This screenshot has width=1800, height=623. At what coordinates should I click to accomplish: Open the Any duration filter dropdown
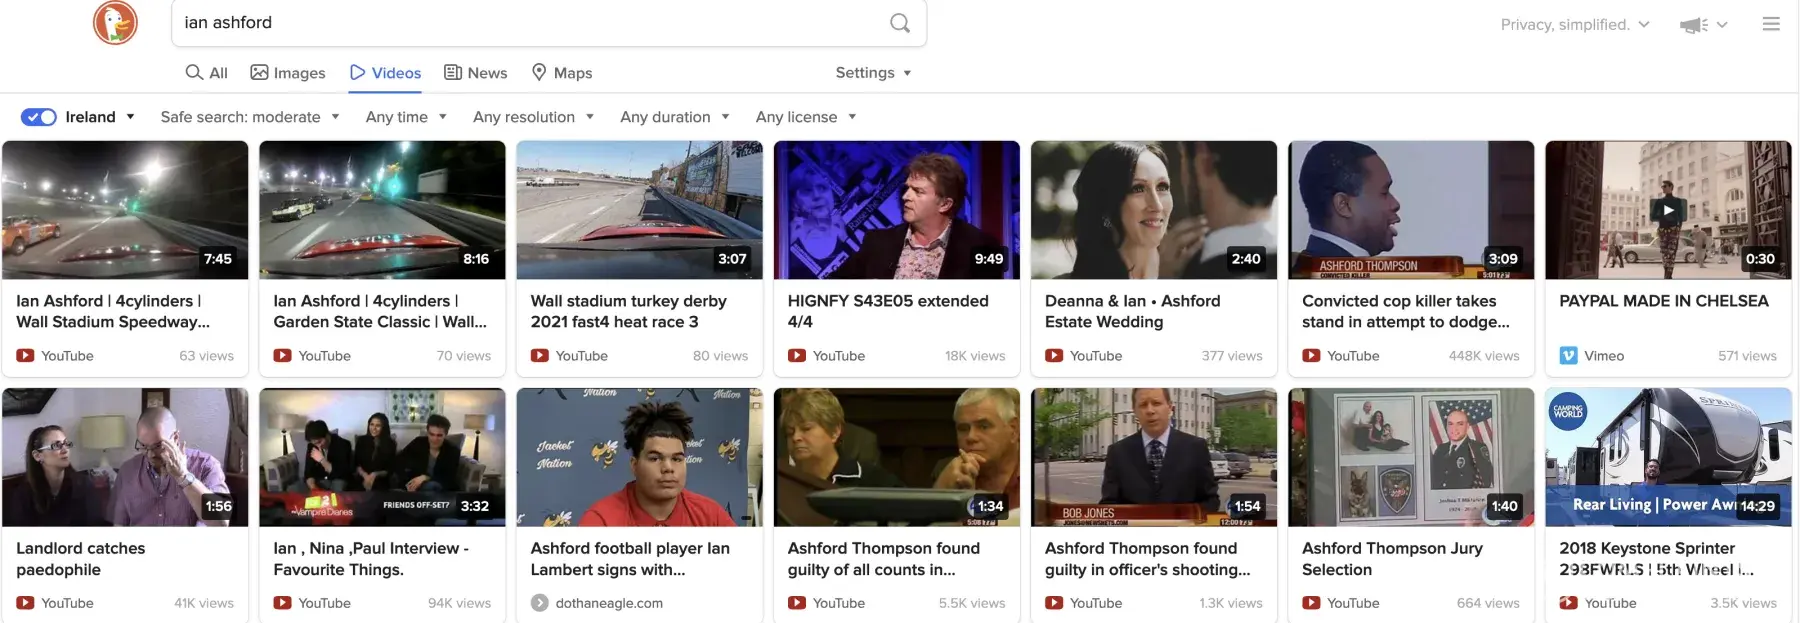point(675,117)
